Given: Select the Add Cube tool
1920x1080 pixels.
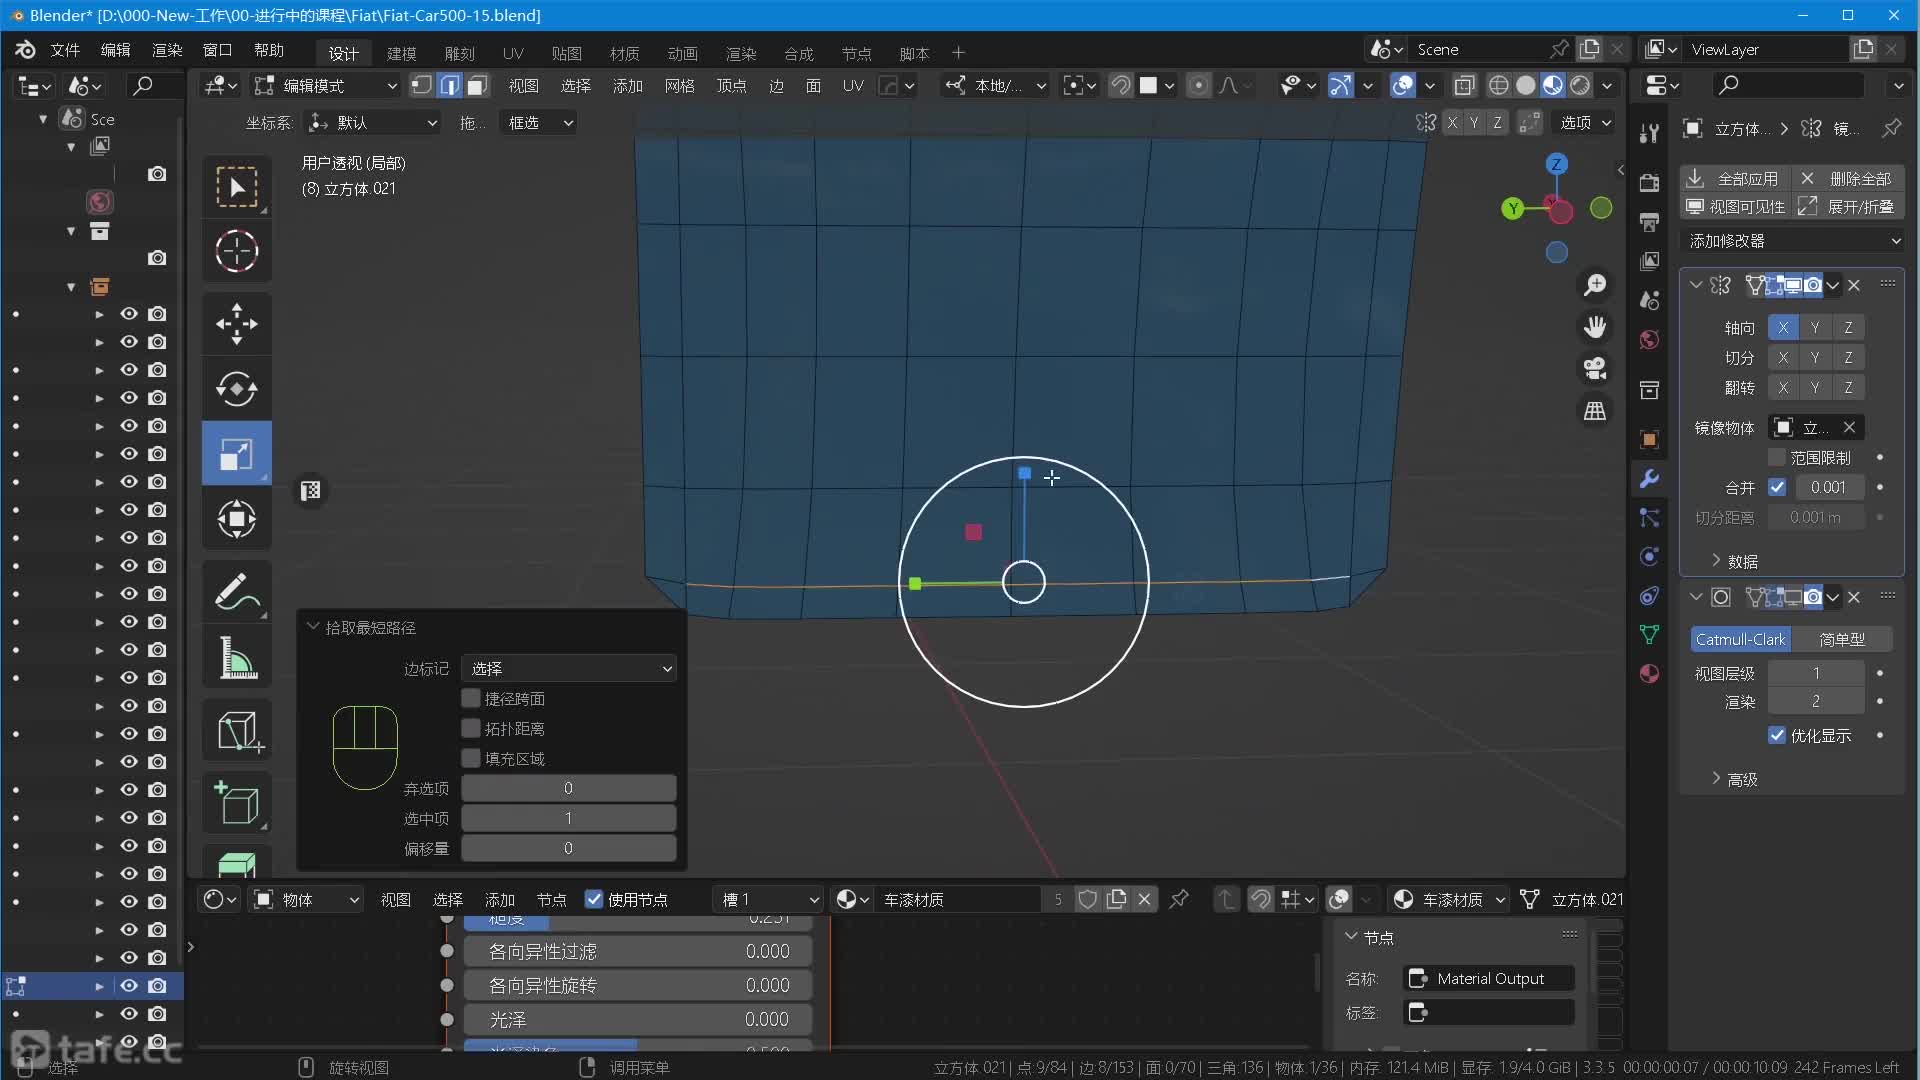Looking at the screenshot, I should [237, 803].
